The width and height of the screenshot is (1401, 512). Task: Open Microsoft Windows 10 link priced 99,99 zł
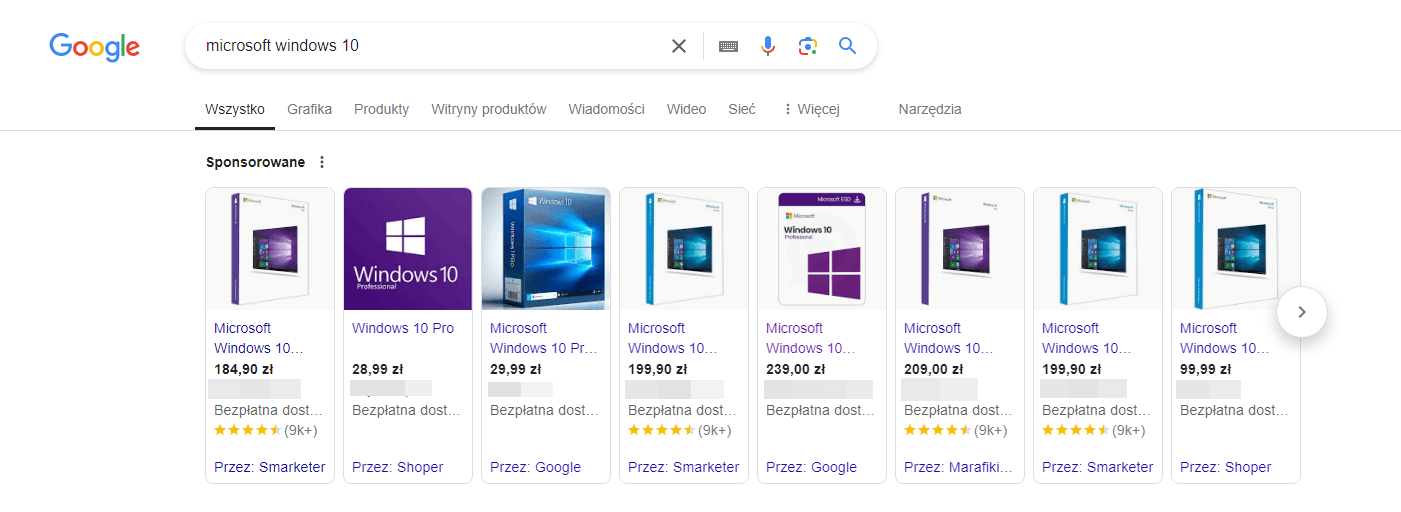click(x=1224, y=338)
